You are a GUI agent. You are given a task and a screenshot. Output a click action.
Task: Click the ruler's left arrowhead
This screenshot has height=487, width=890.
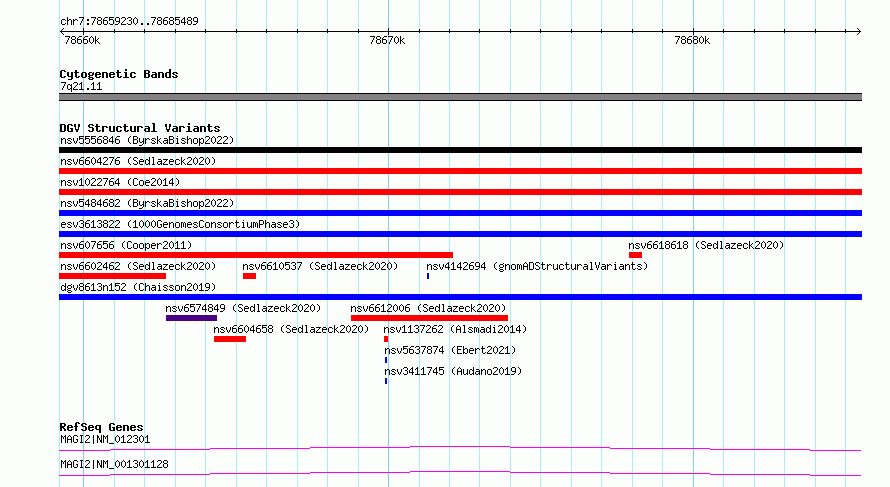[x=62, y=32]
